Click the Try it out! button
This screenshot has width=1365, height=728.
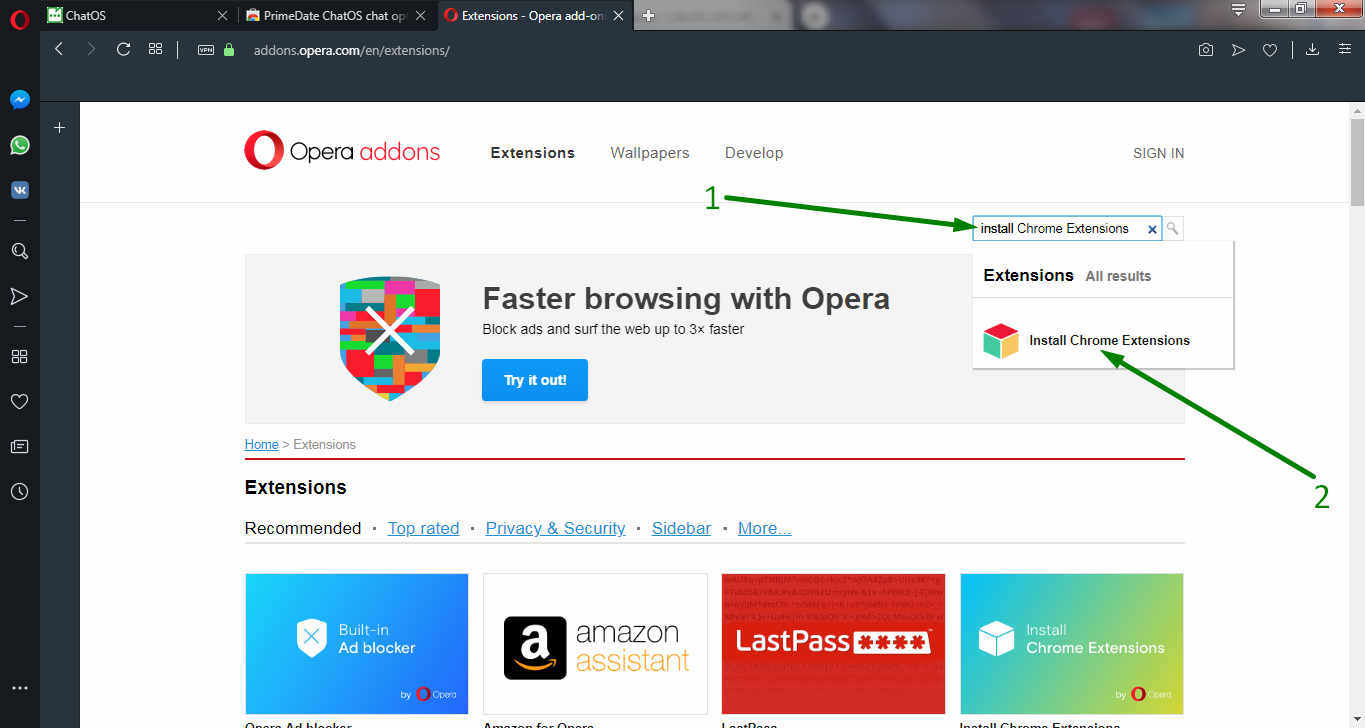click(x=535, y=380)
